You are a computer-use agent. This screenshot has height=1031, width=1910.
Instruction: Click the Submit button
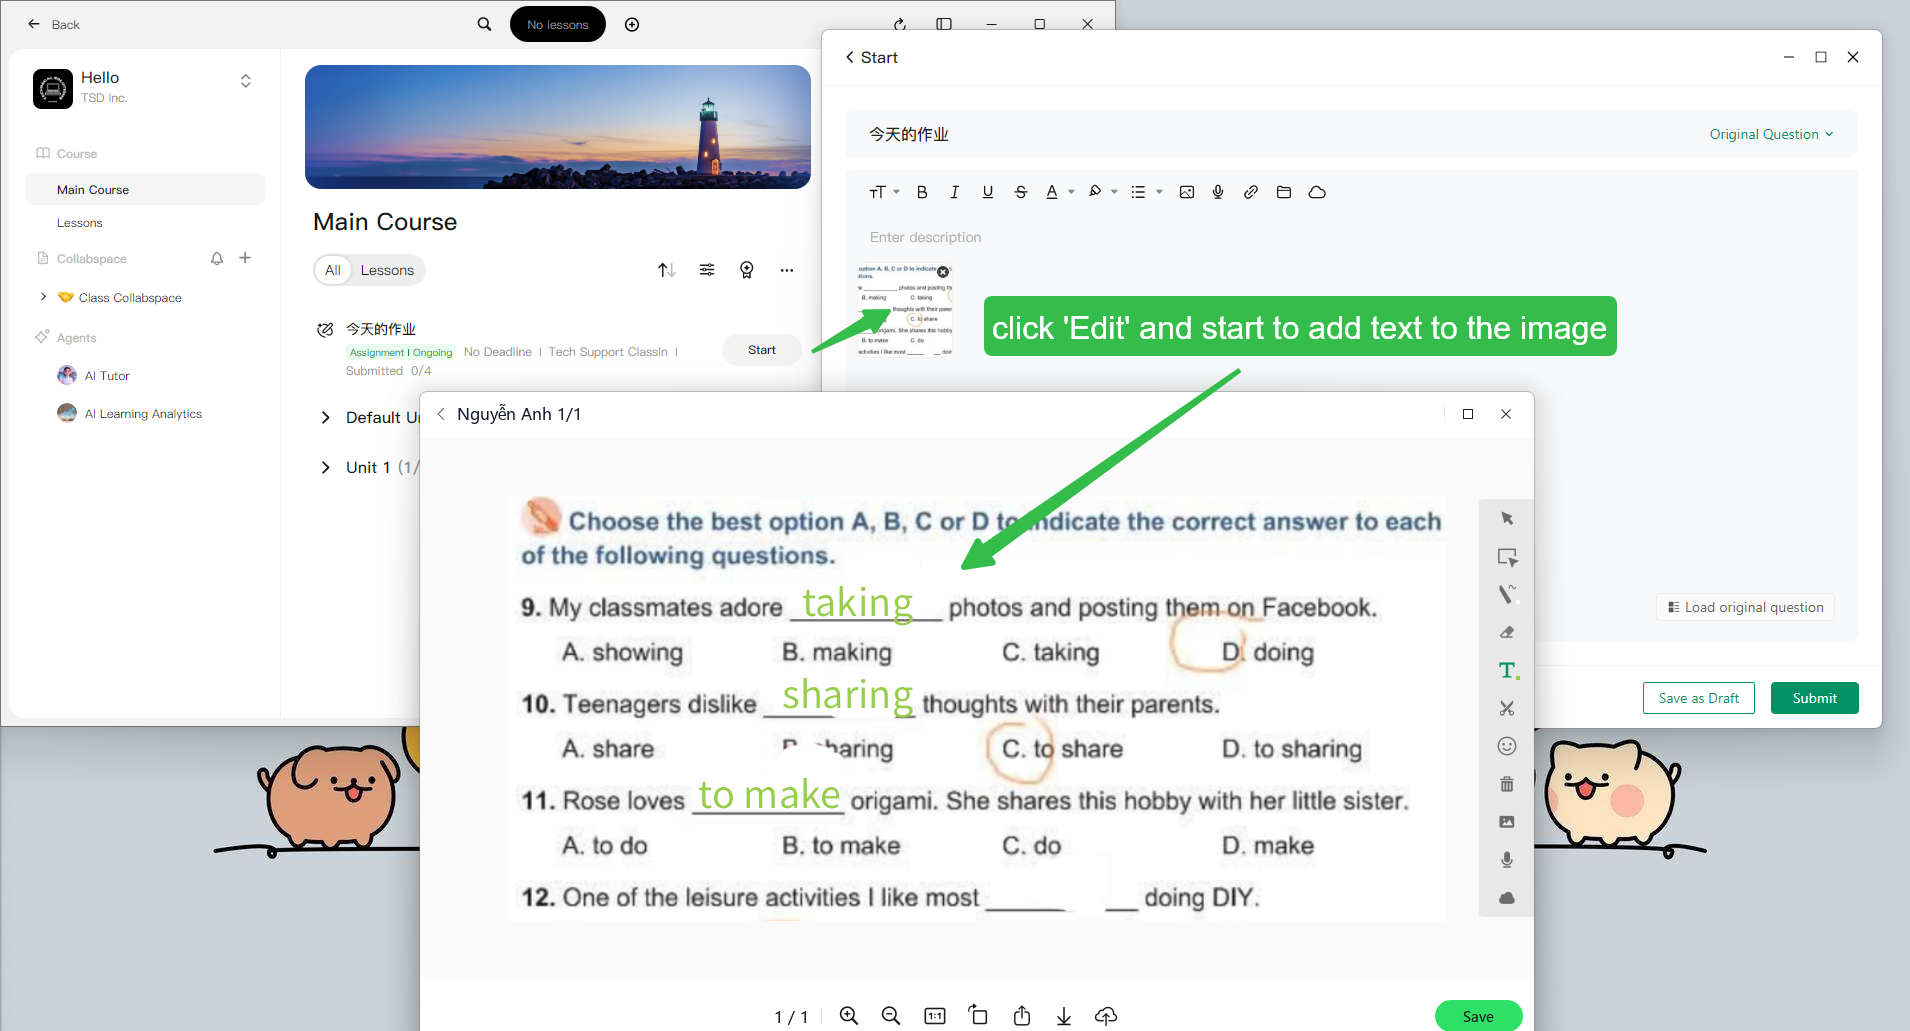[1814, 698]
